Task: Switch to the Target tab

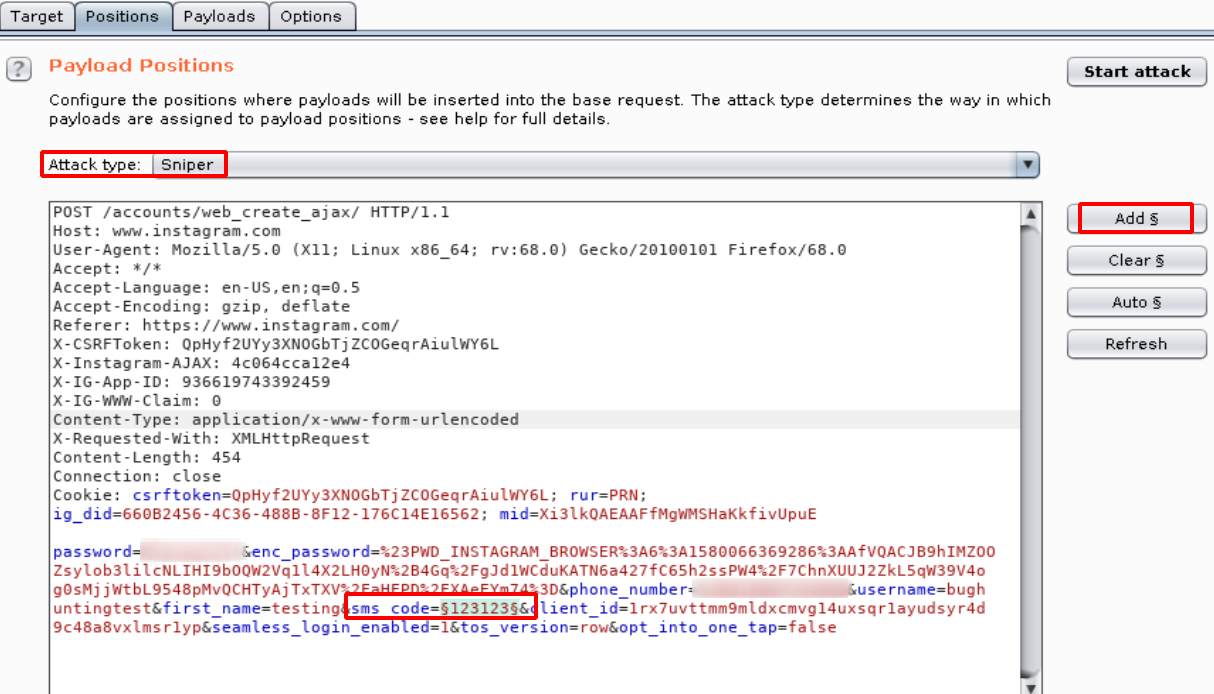Action: point(37,16)
